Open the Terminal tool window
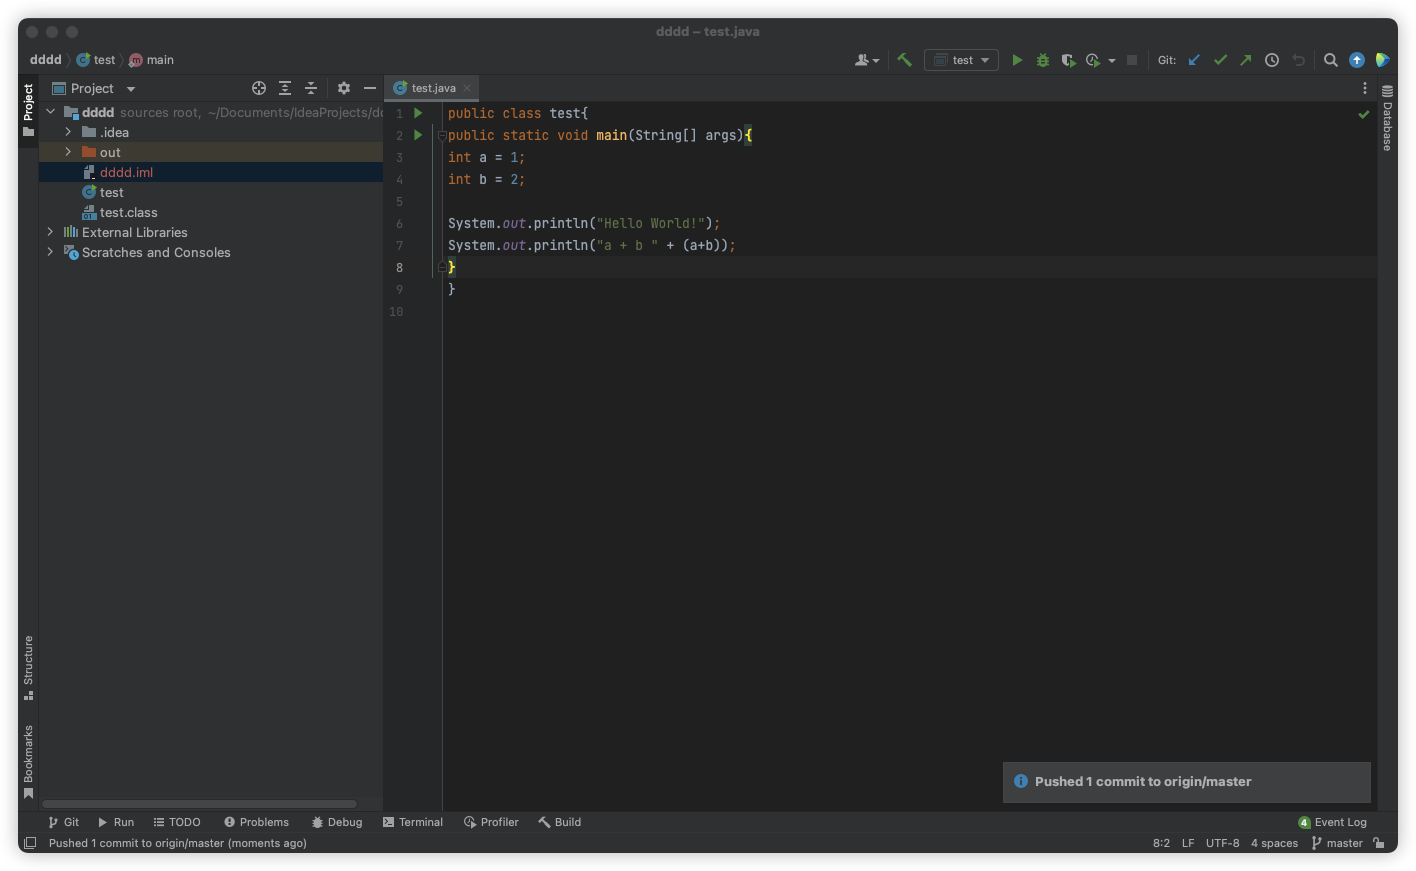The image size is (1416, 871). (413, 822)
